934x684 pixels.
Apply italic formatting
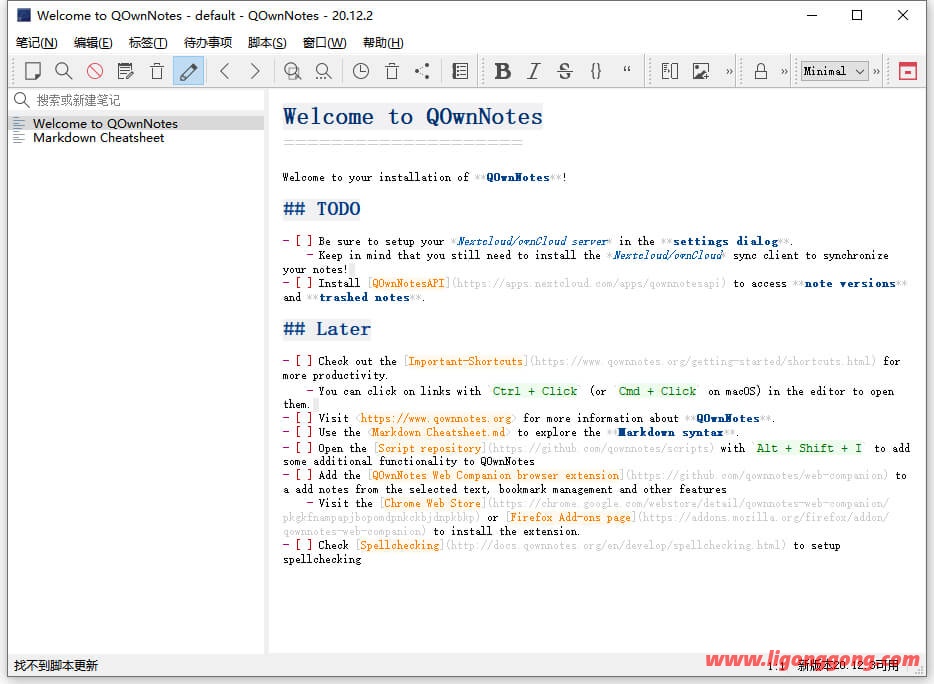click(534, 71)
